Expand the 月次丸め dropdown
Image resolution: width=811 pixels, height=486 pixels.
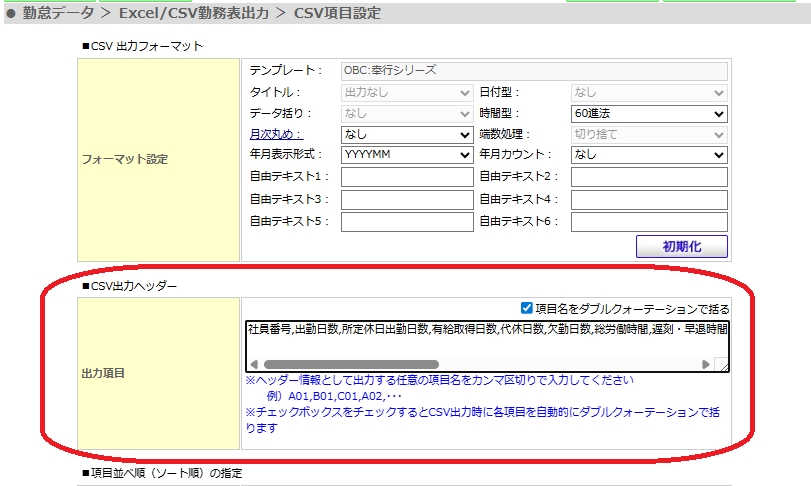pyautogui.click(x=406, y=134)
